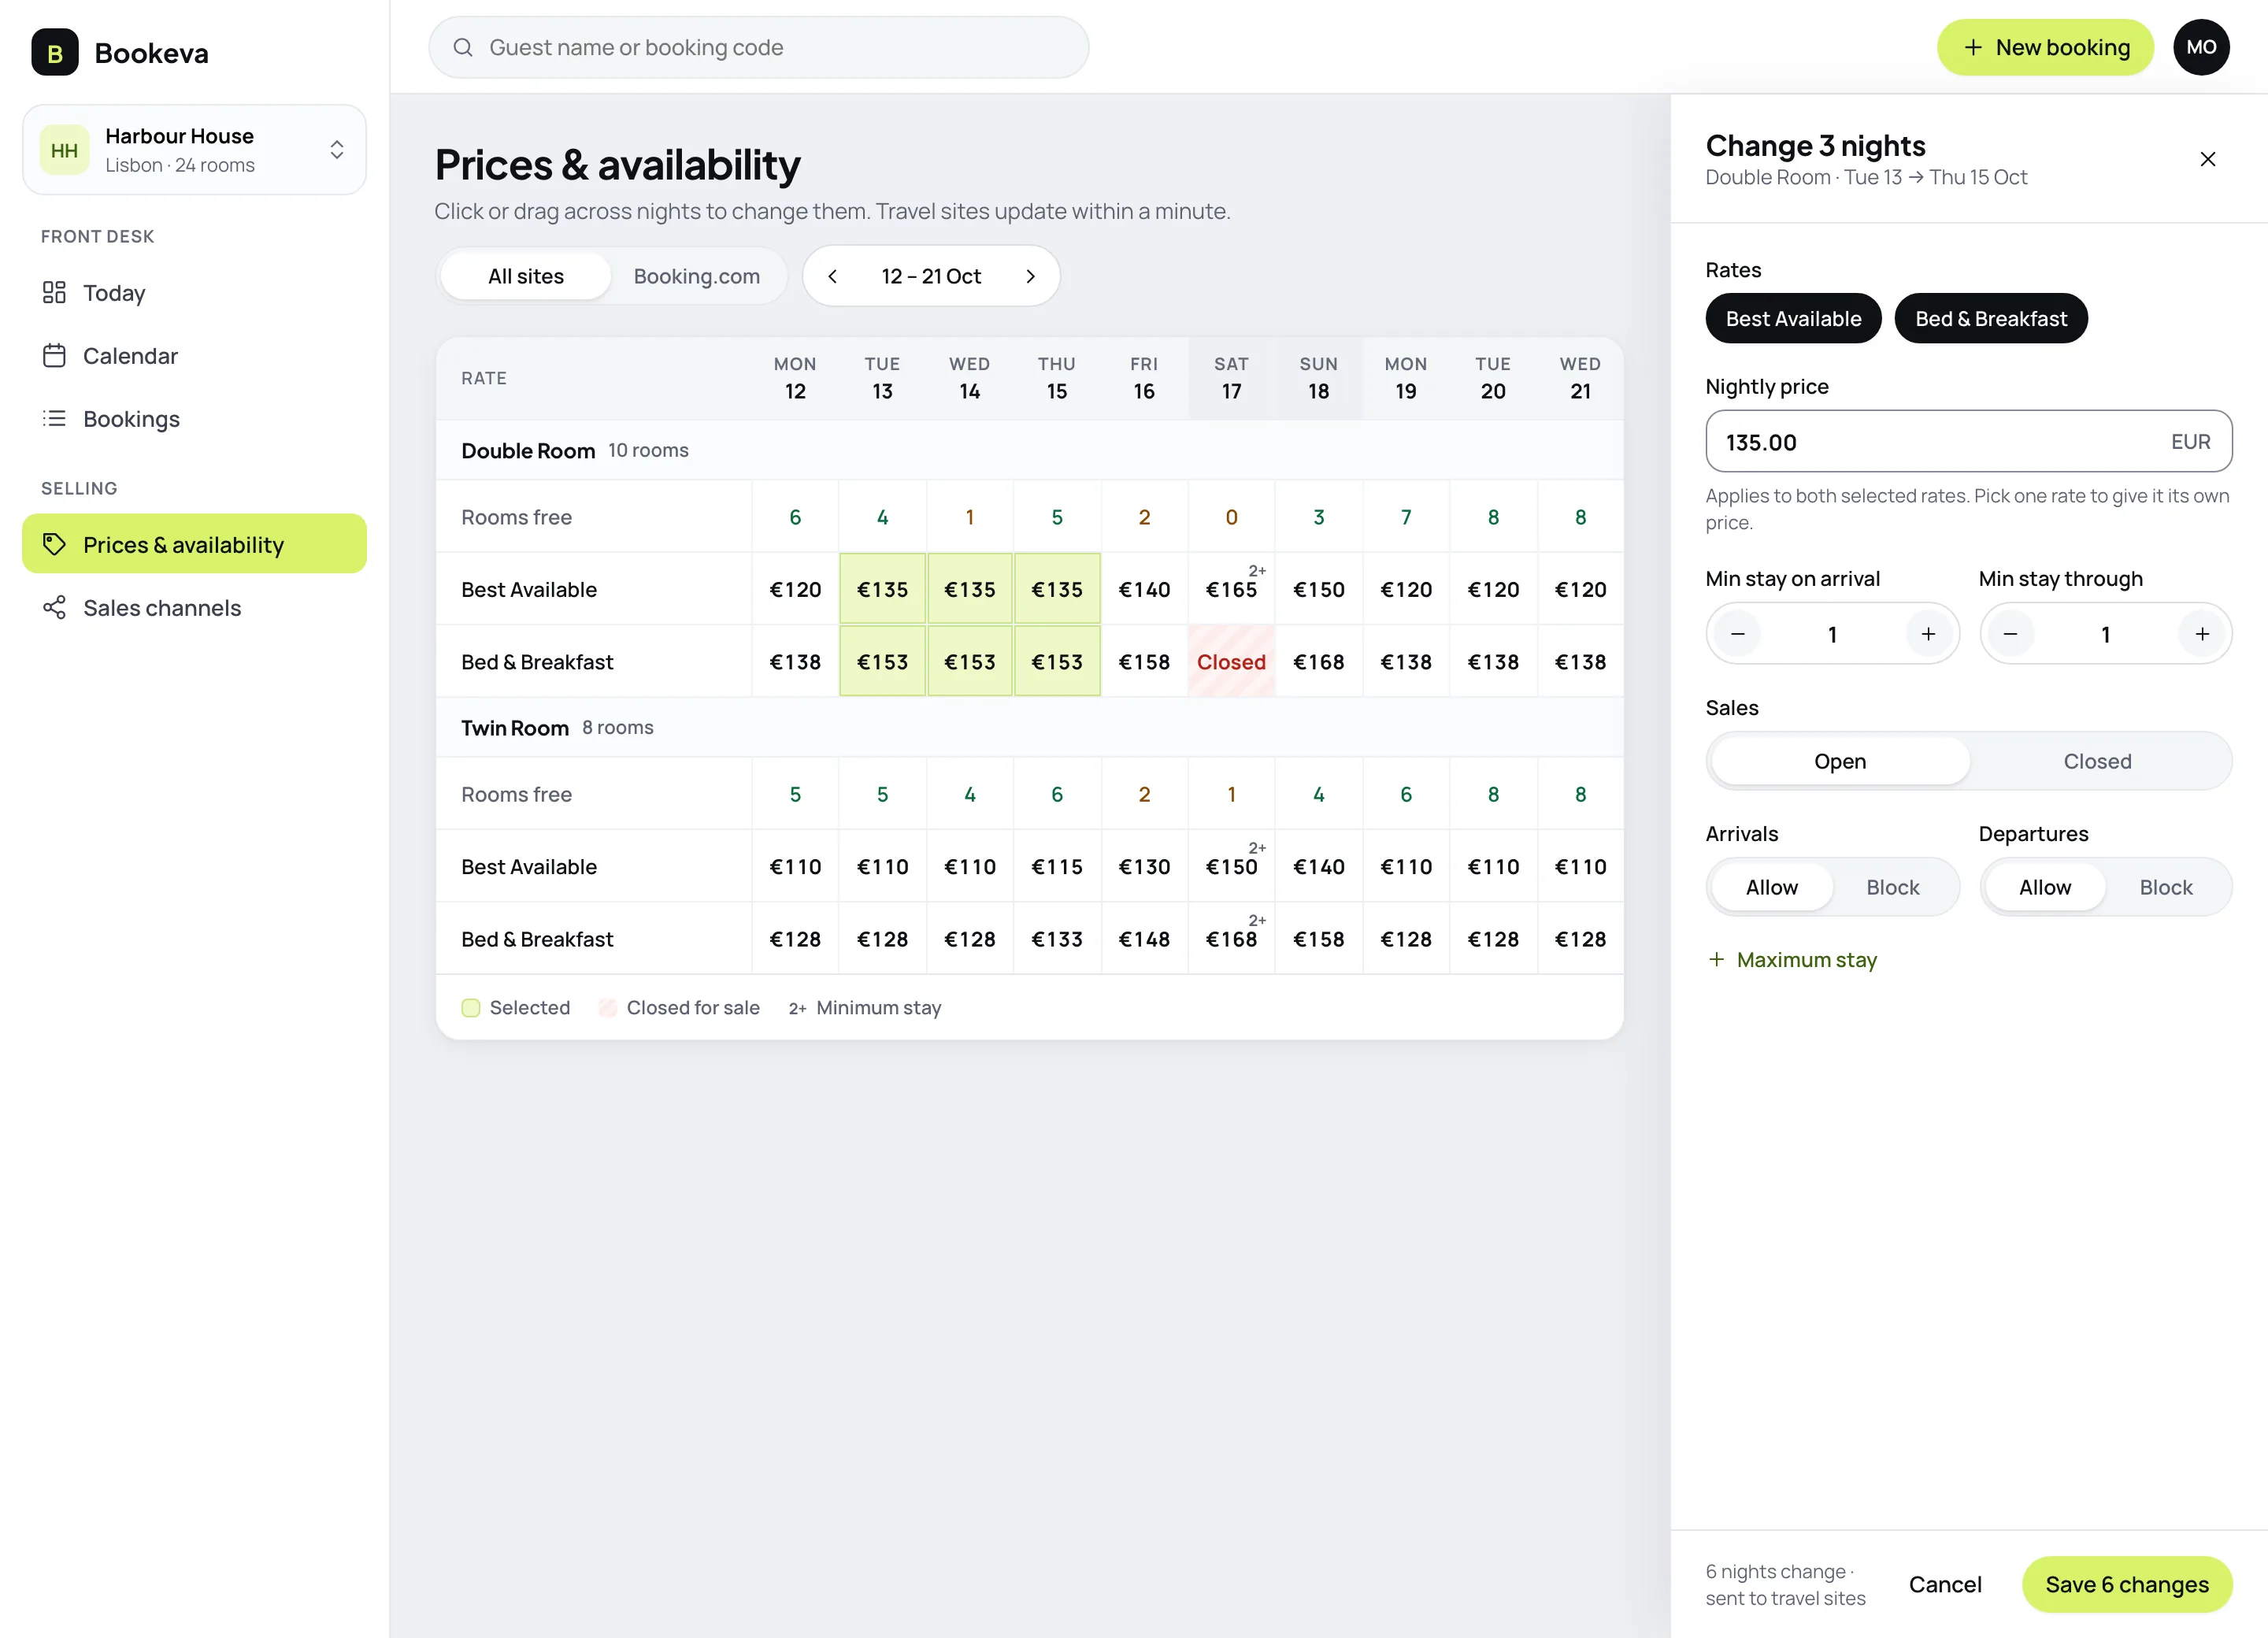Screen dimensions: 2268x1638
Task: Open the Prices & availability page
Action: [194, 544]
